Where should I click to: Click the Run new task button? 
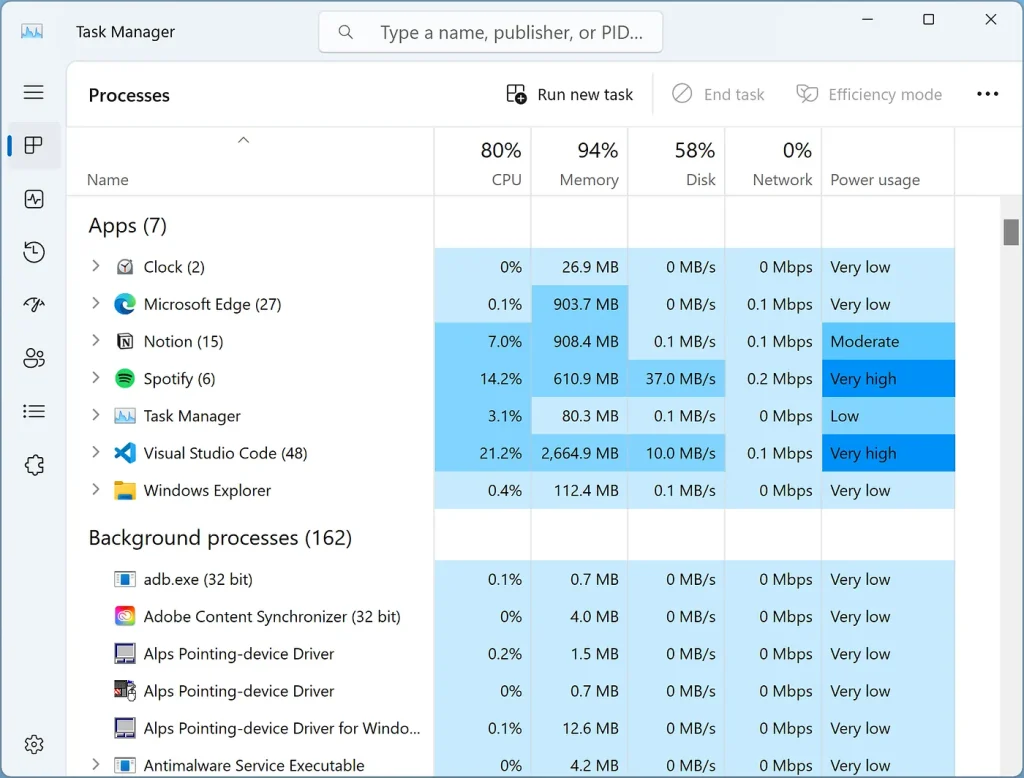pos(570,95)
